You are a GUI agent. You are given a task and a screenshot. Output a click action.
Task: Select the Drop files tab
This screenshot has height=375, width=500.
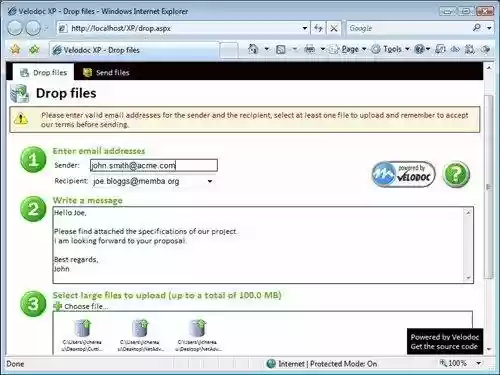pyautogui.click(x=44, y=72)
